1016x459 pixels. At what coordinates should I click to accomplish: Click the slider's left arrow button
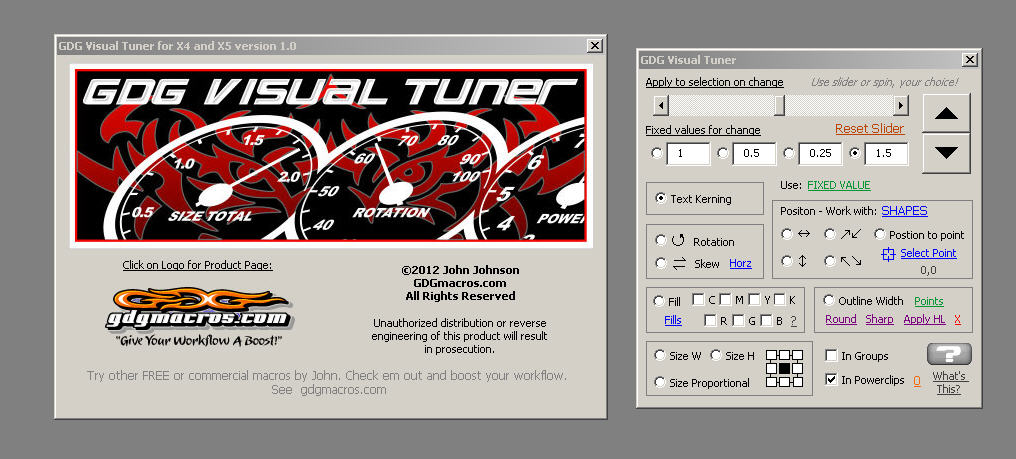[x=660, y=105]
